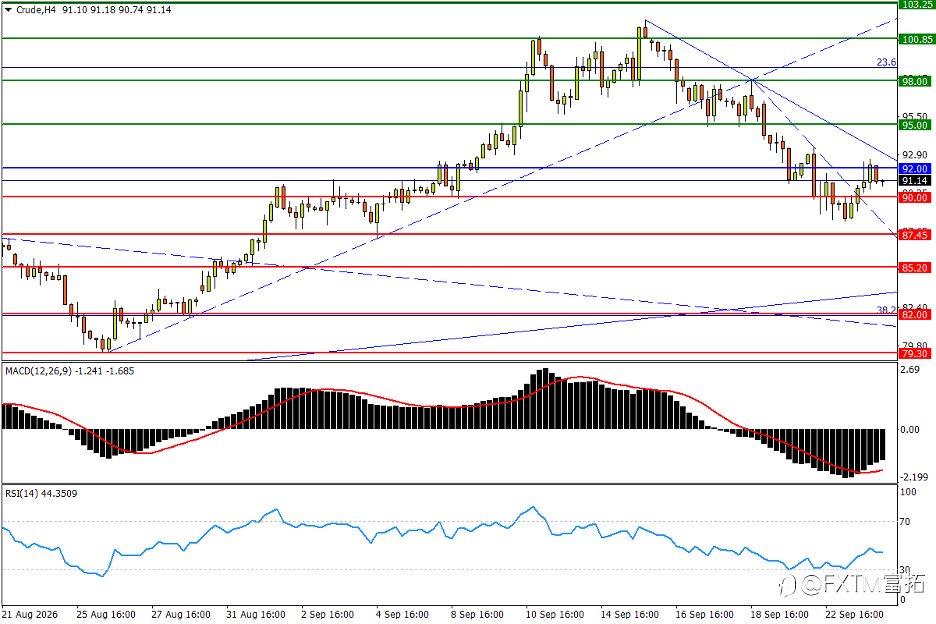Click the red 82.00 price label
The height and width of the screenshot is (624, 936).
pyautogui.click(x=915, y=315)
